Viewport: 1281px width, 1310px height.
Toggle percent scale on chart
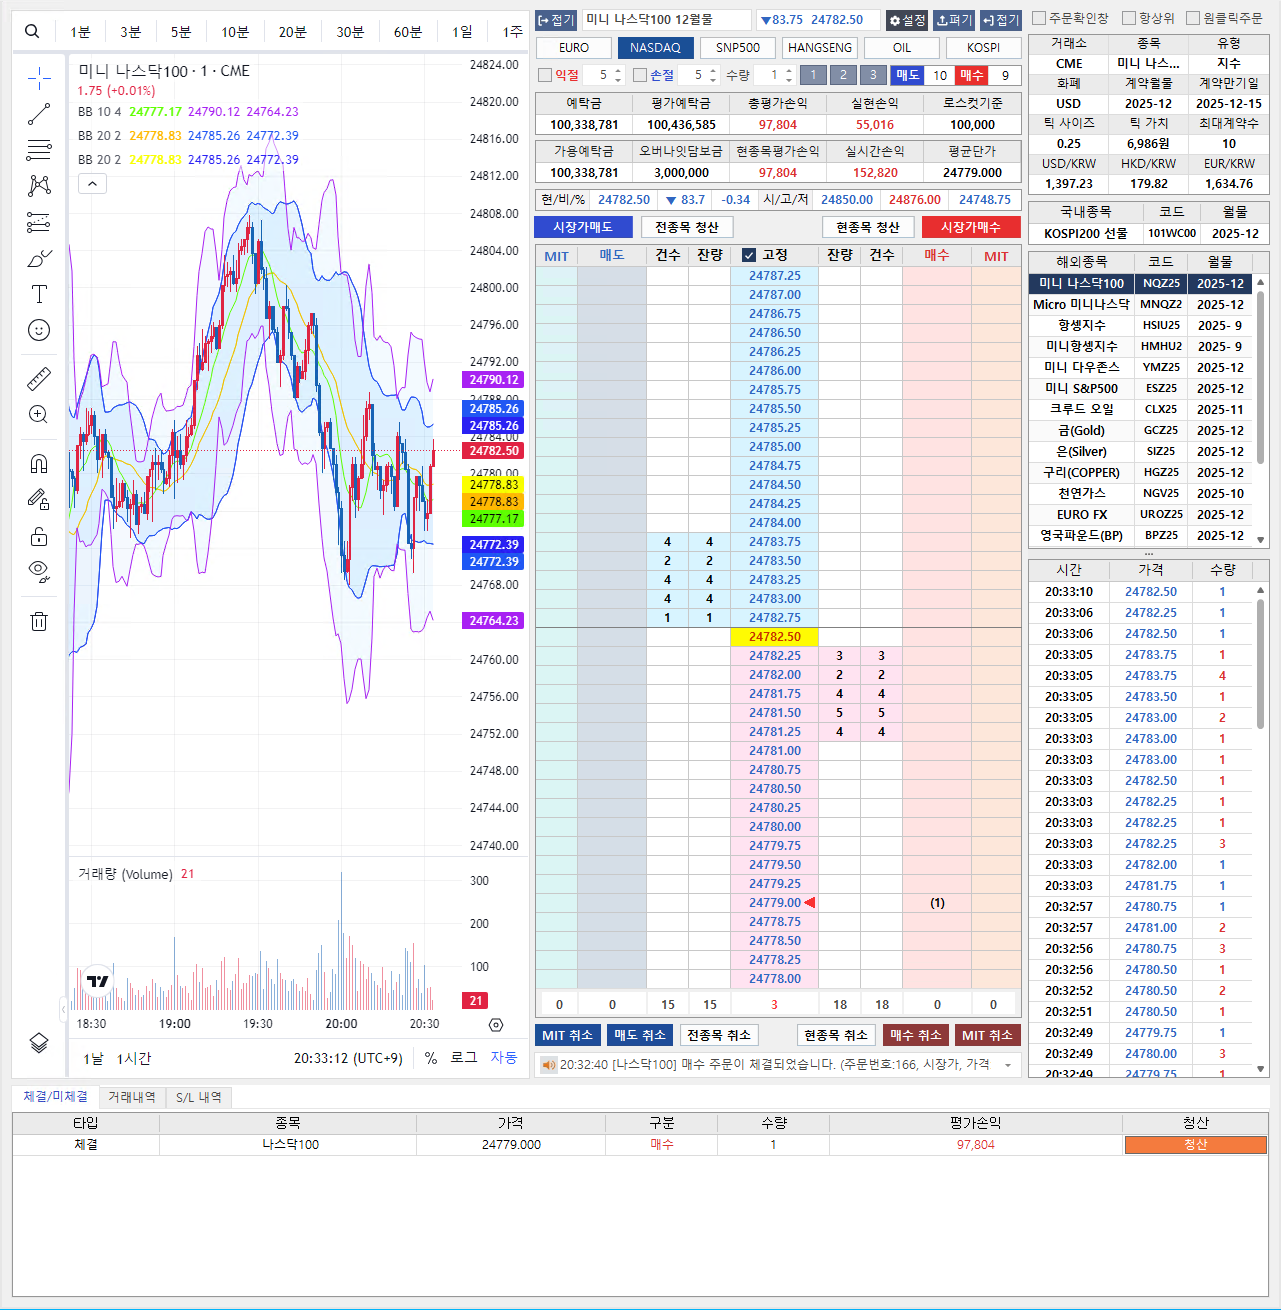click(x=431, y=1057)
